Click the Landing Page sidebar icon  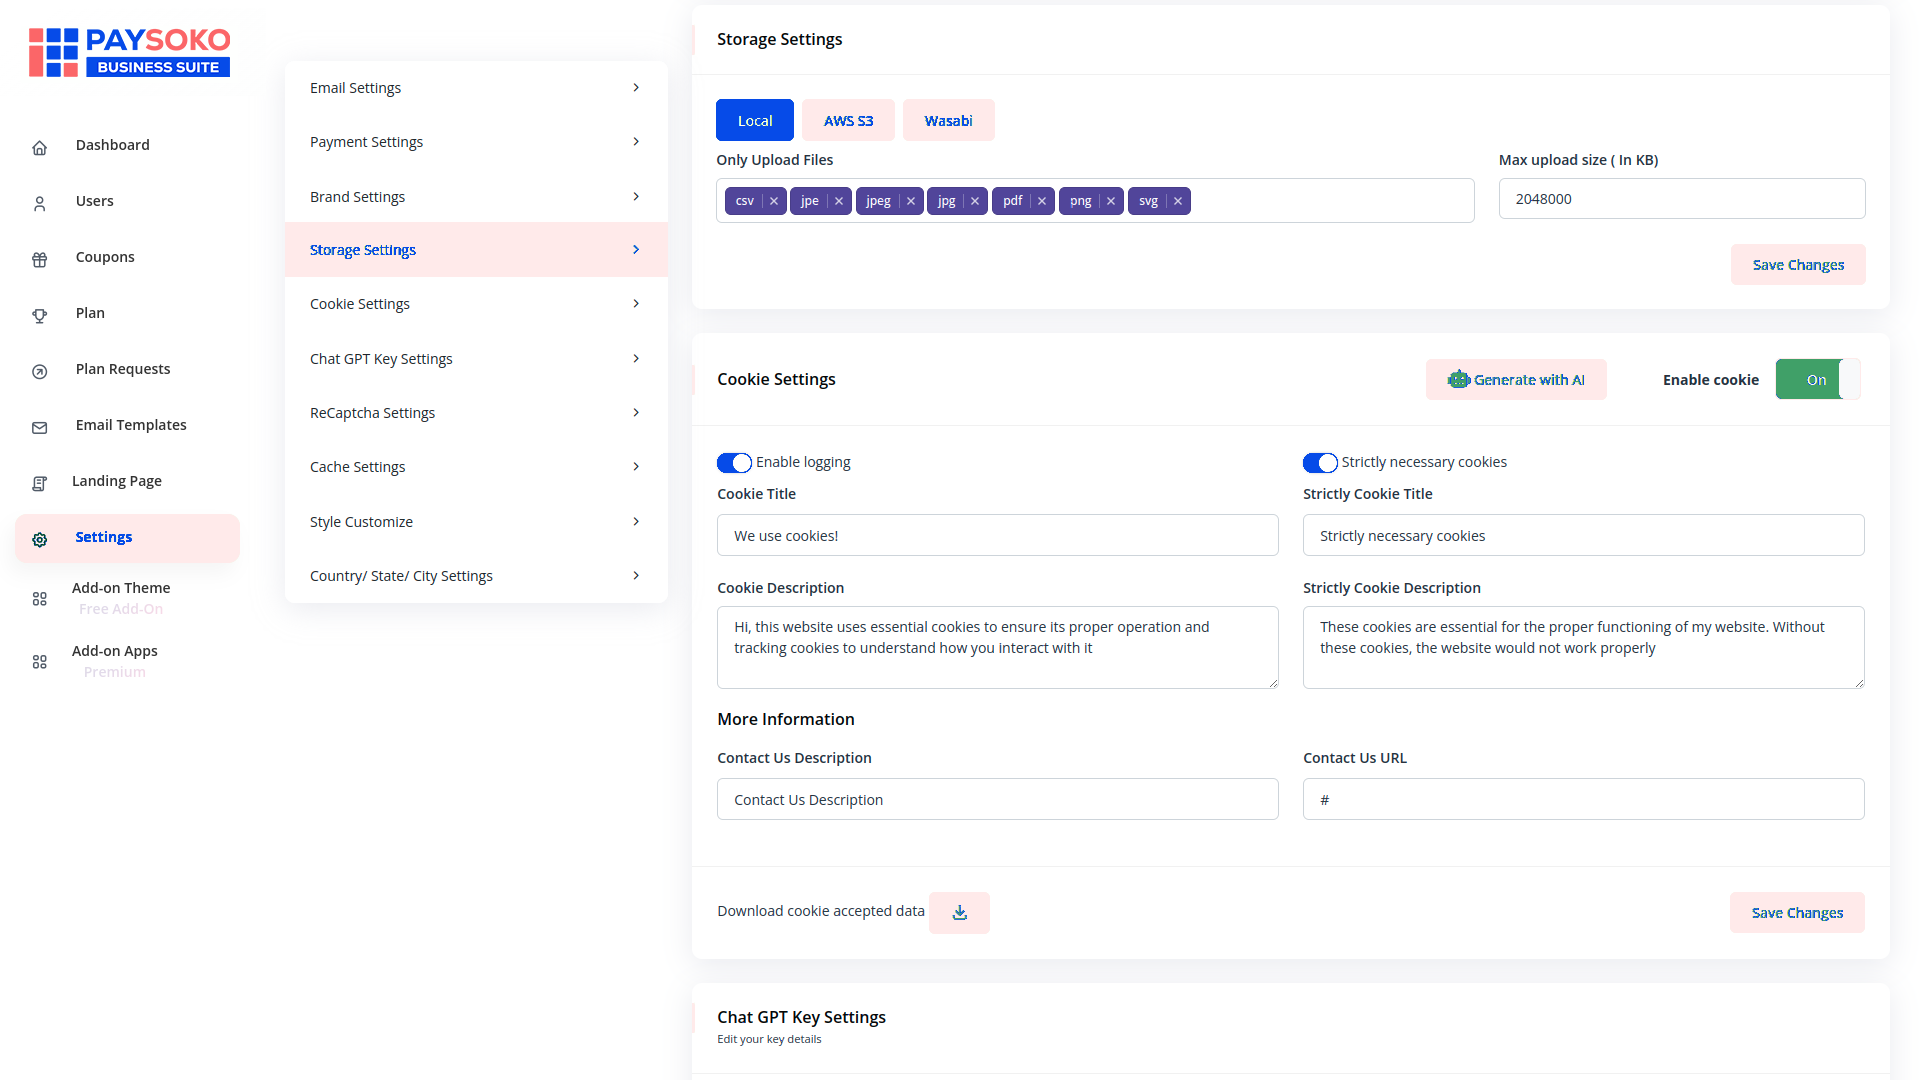[x=40, y=484]
